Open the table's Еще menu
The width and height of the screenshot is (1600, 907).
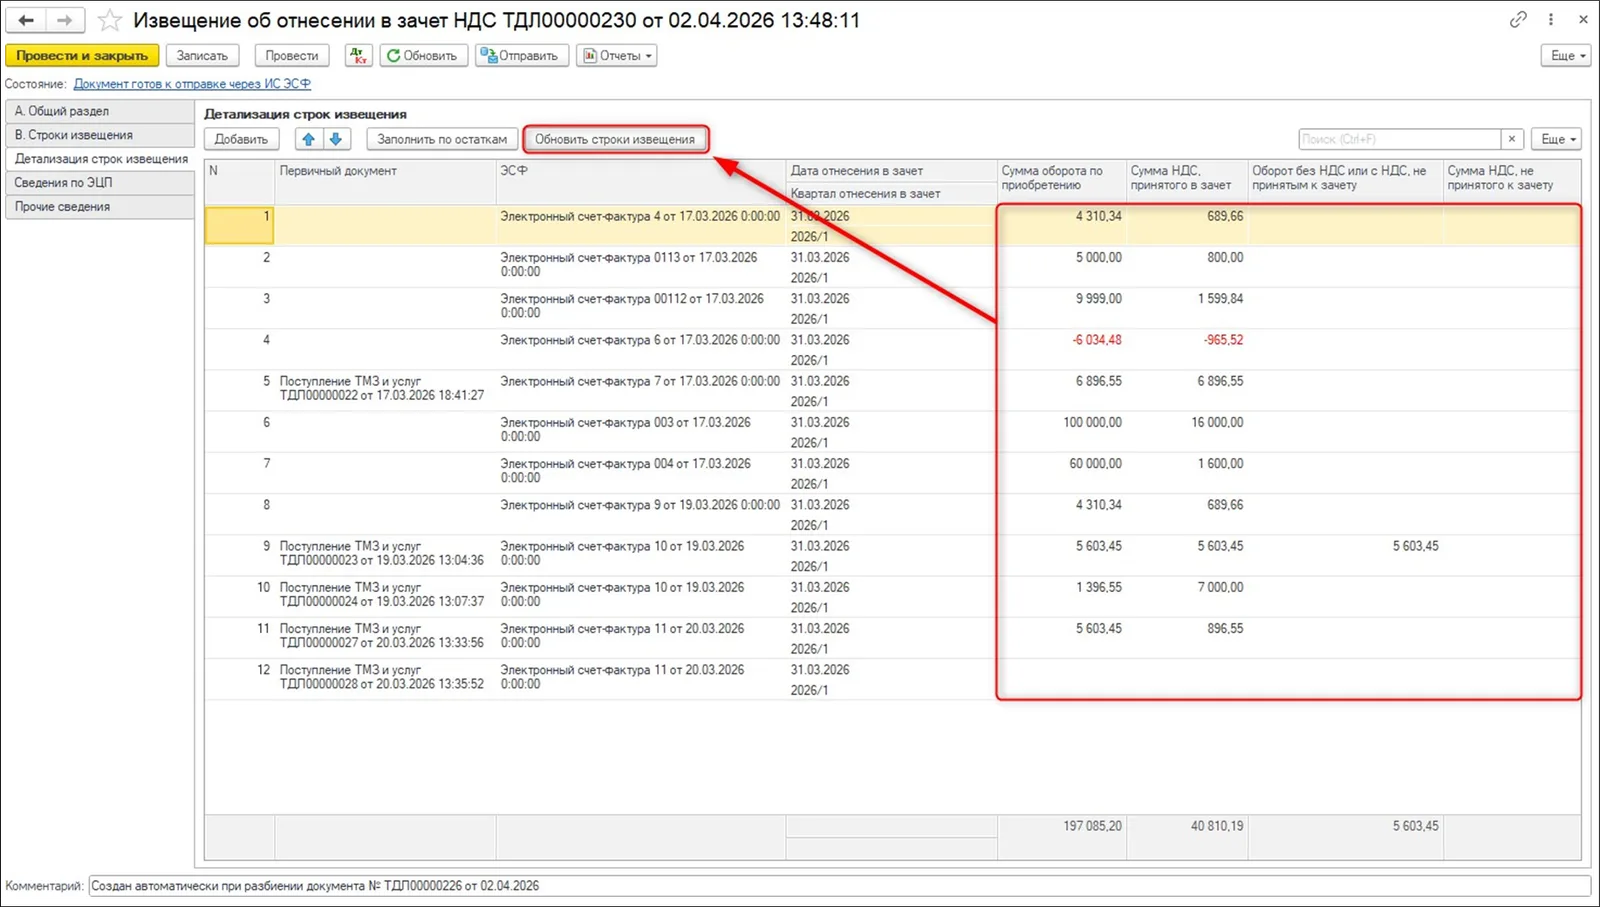click(x=1556, y=139)
